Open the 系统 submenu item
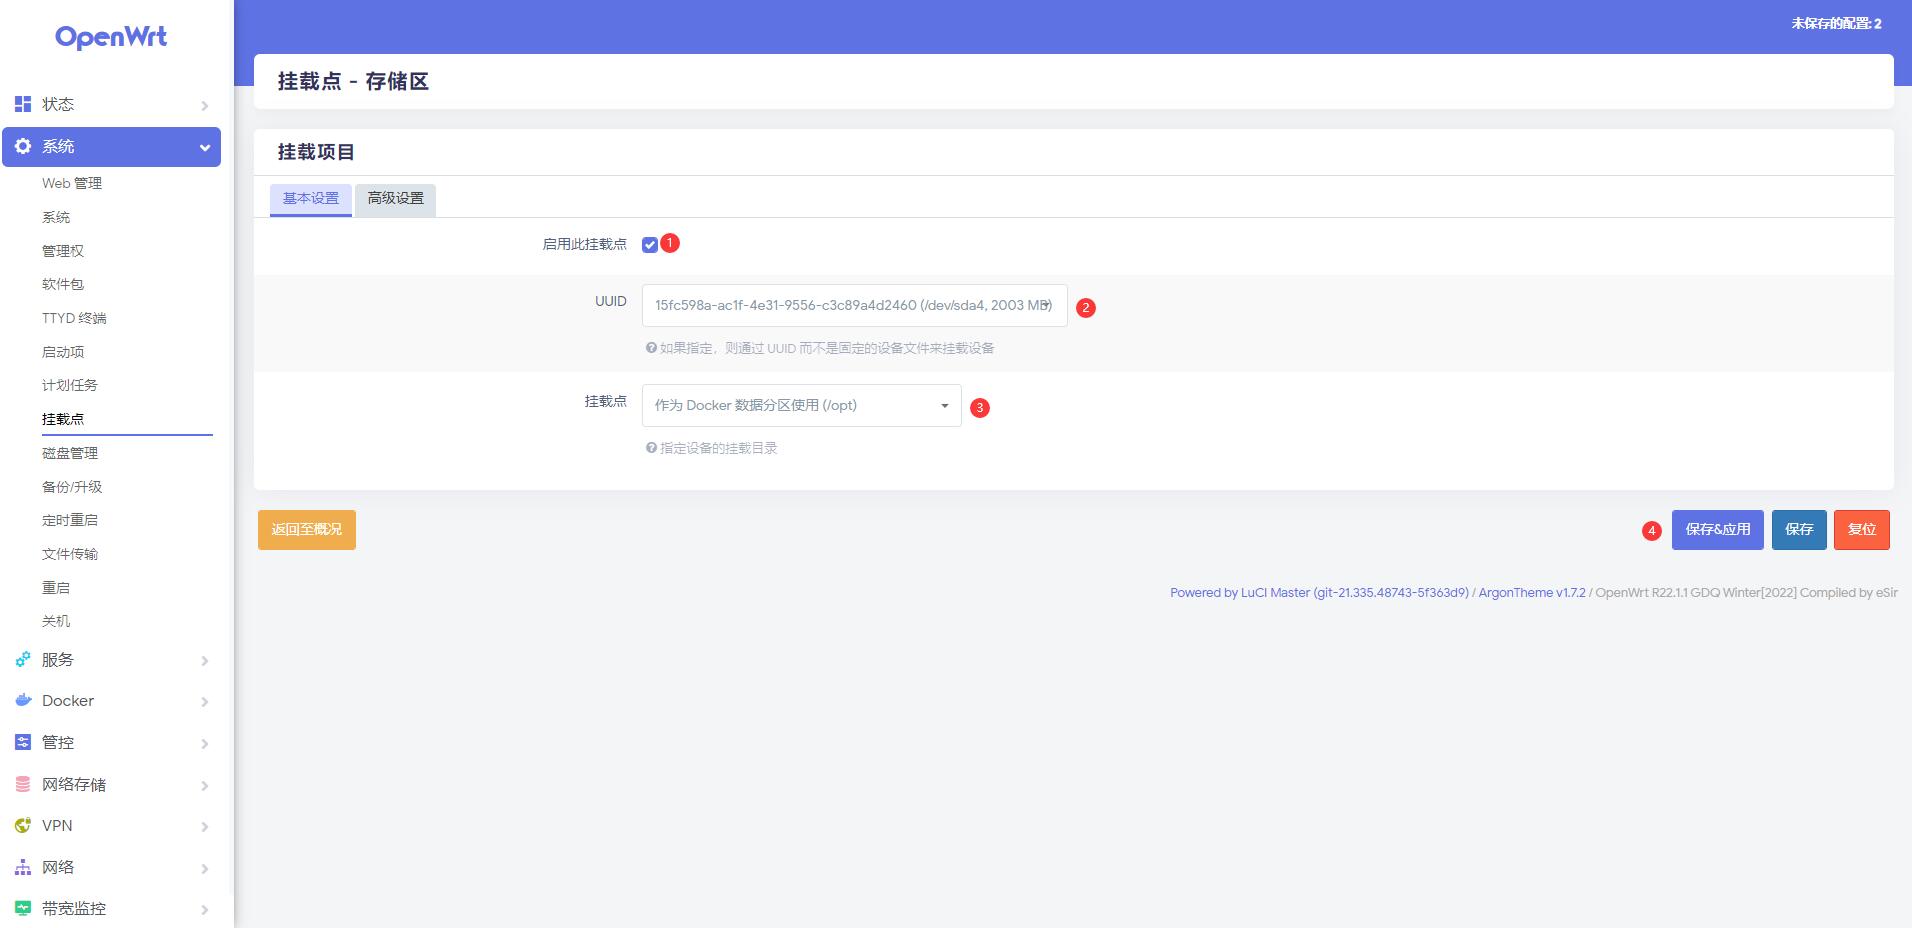Screen dimensions: 1912x928 (x=56, y=217)
